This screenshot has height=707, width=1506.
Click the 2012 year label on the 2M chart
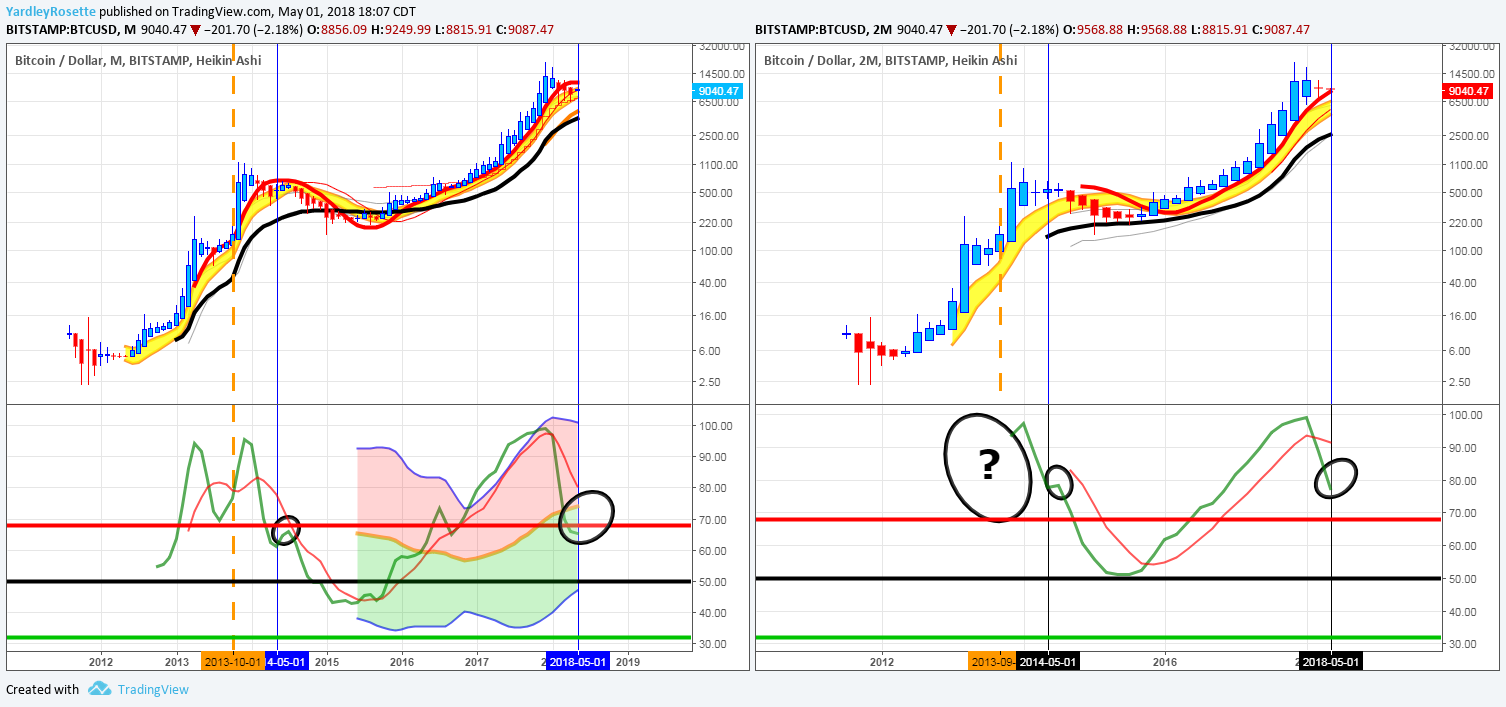click(x=881, y=661)
